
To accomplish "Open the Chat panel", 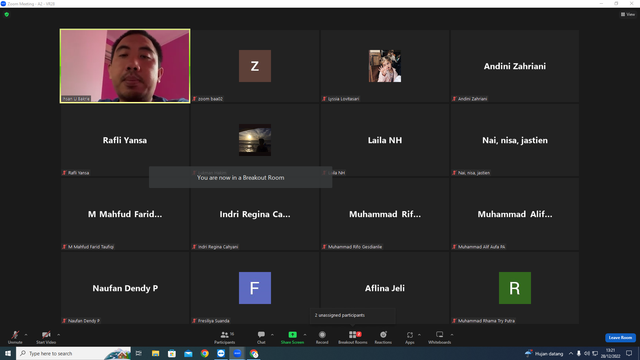I will click(261, 337).
